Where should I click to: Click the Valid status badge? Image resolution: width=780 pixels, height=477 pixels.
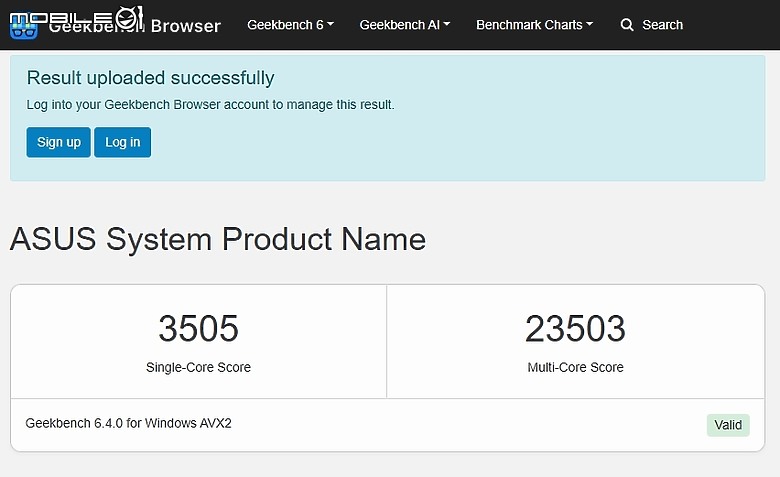[x=728, y=425]
